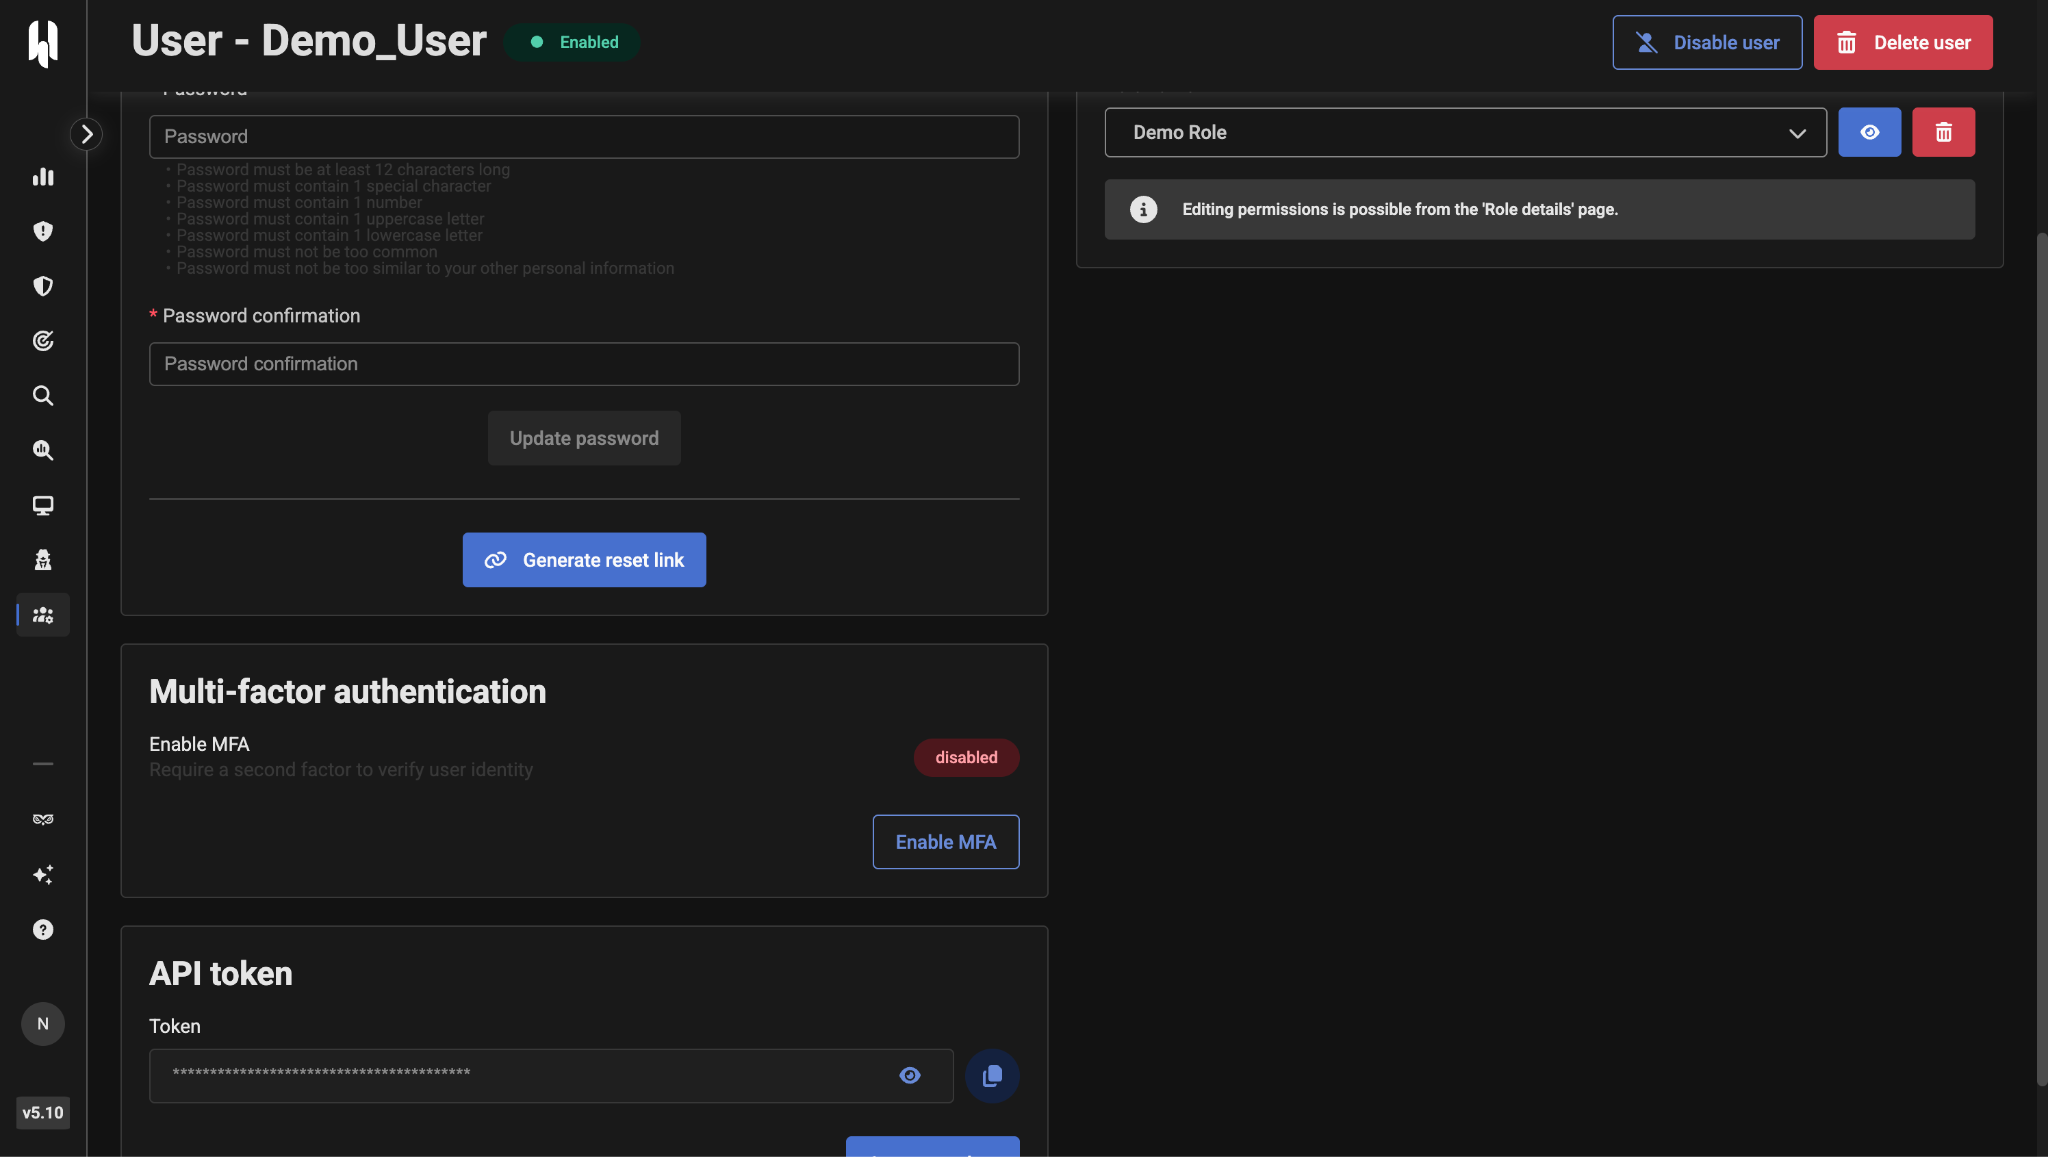
Task: Open the users administration icon in sidebar
Action: click(43, 615)
